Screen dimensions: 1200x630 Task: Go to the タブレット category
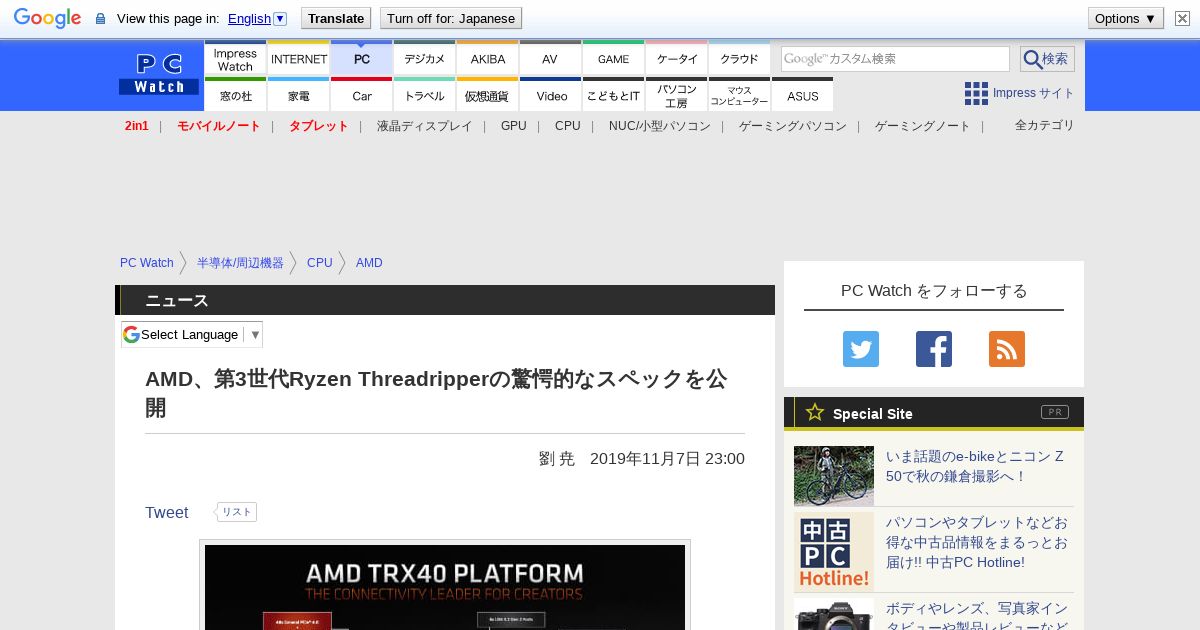[x=318, y=126]
